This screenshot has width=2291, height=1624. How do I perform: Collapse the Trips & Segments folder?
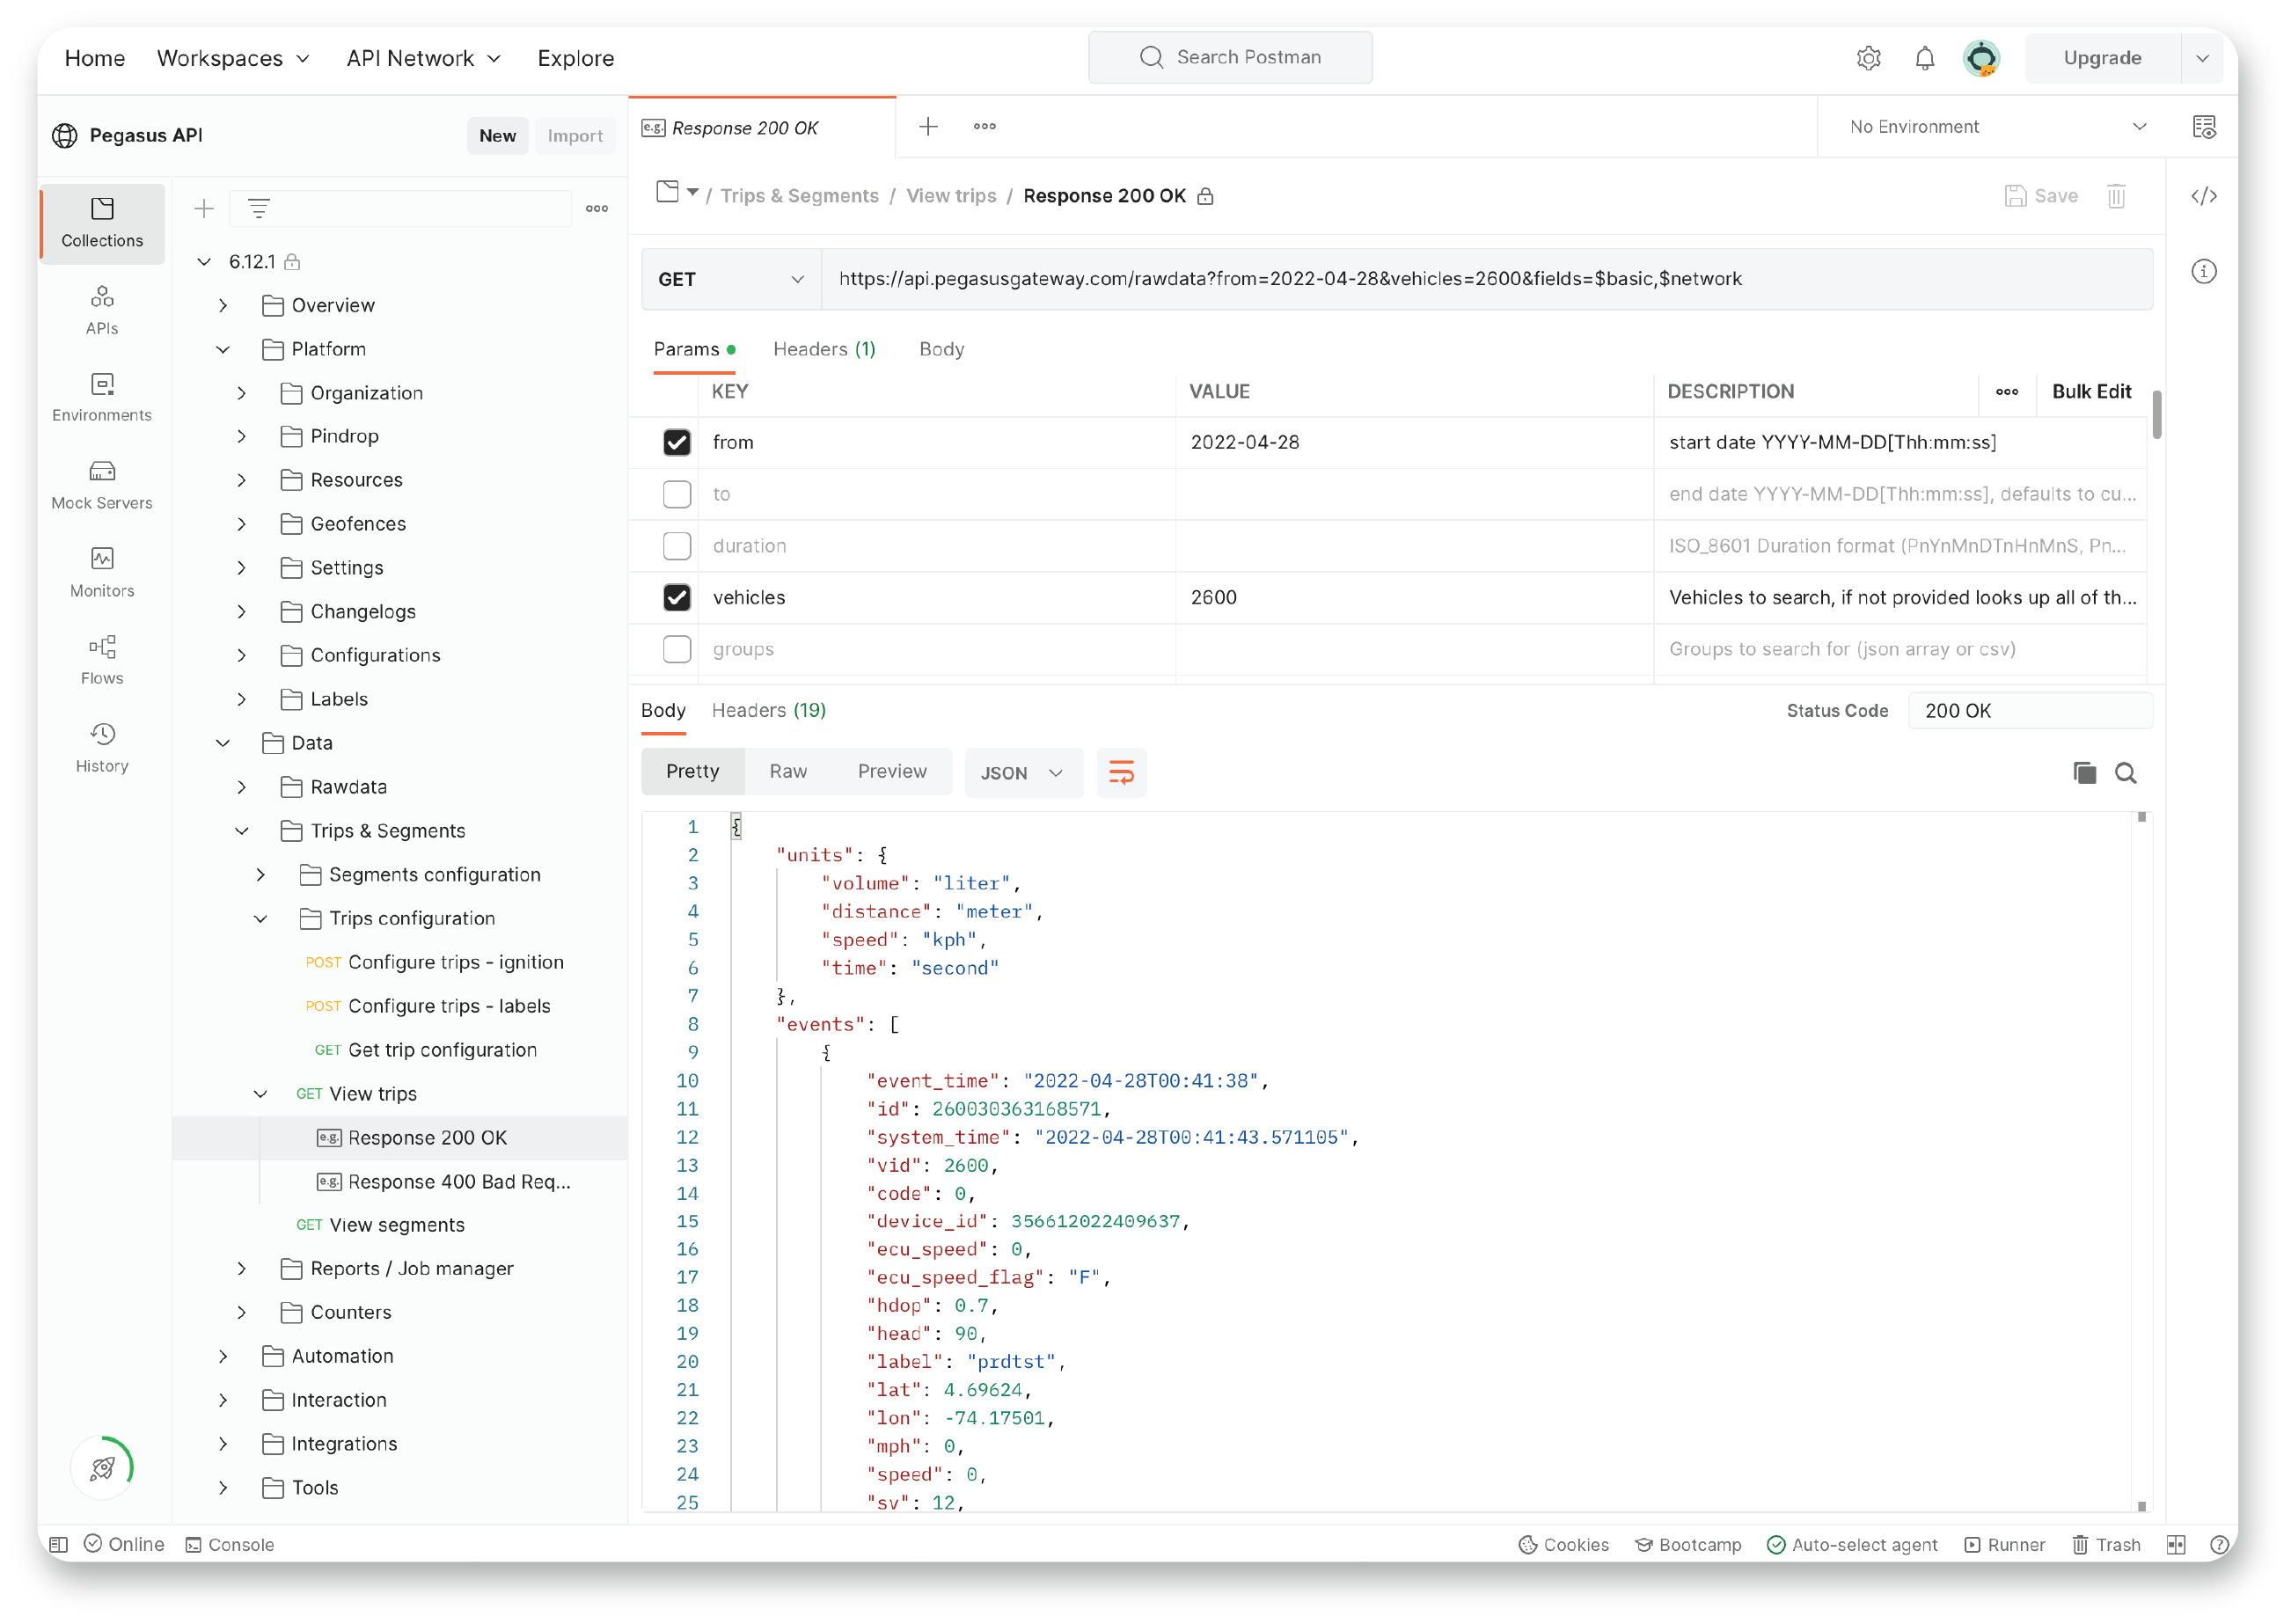242,831
